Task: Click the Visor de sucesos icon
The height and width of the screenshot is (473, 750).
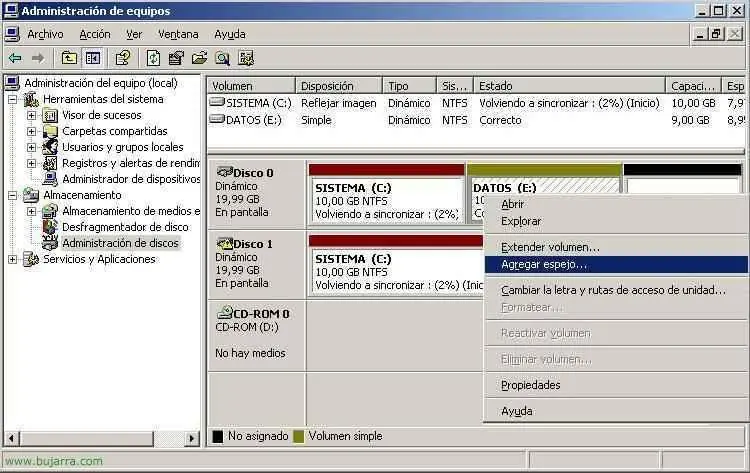Action: pyautogui.click(x=50, y=115)
